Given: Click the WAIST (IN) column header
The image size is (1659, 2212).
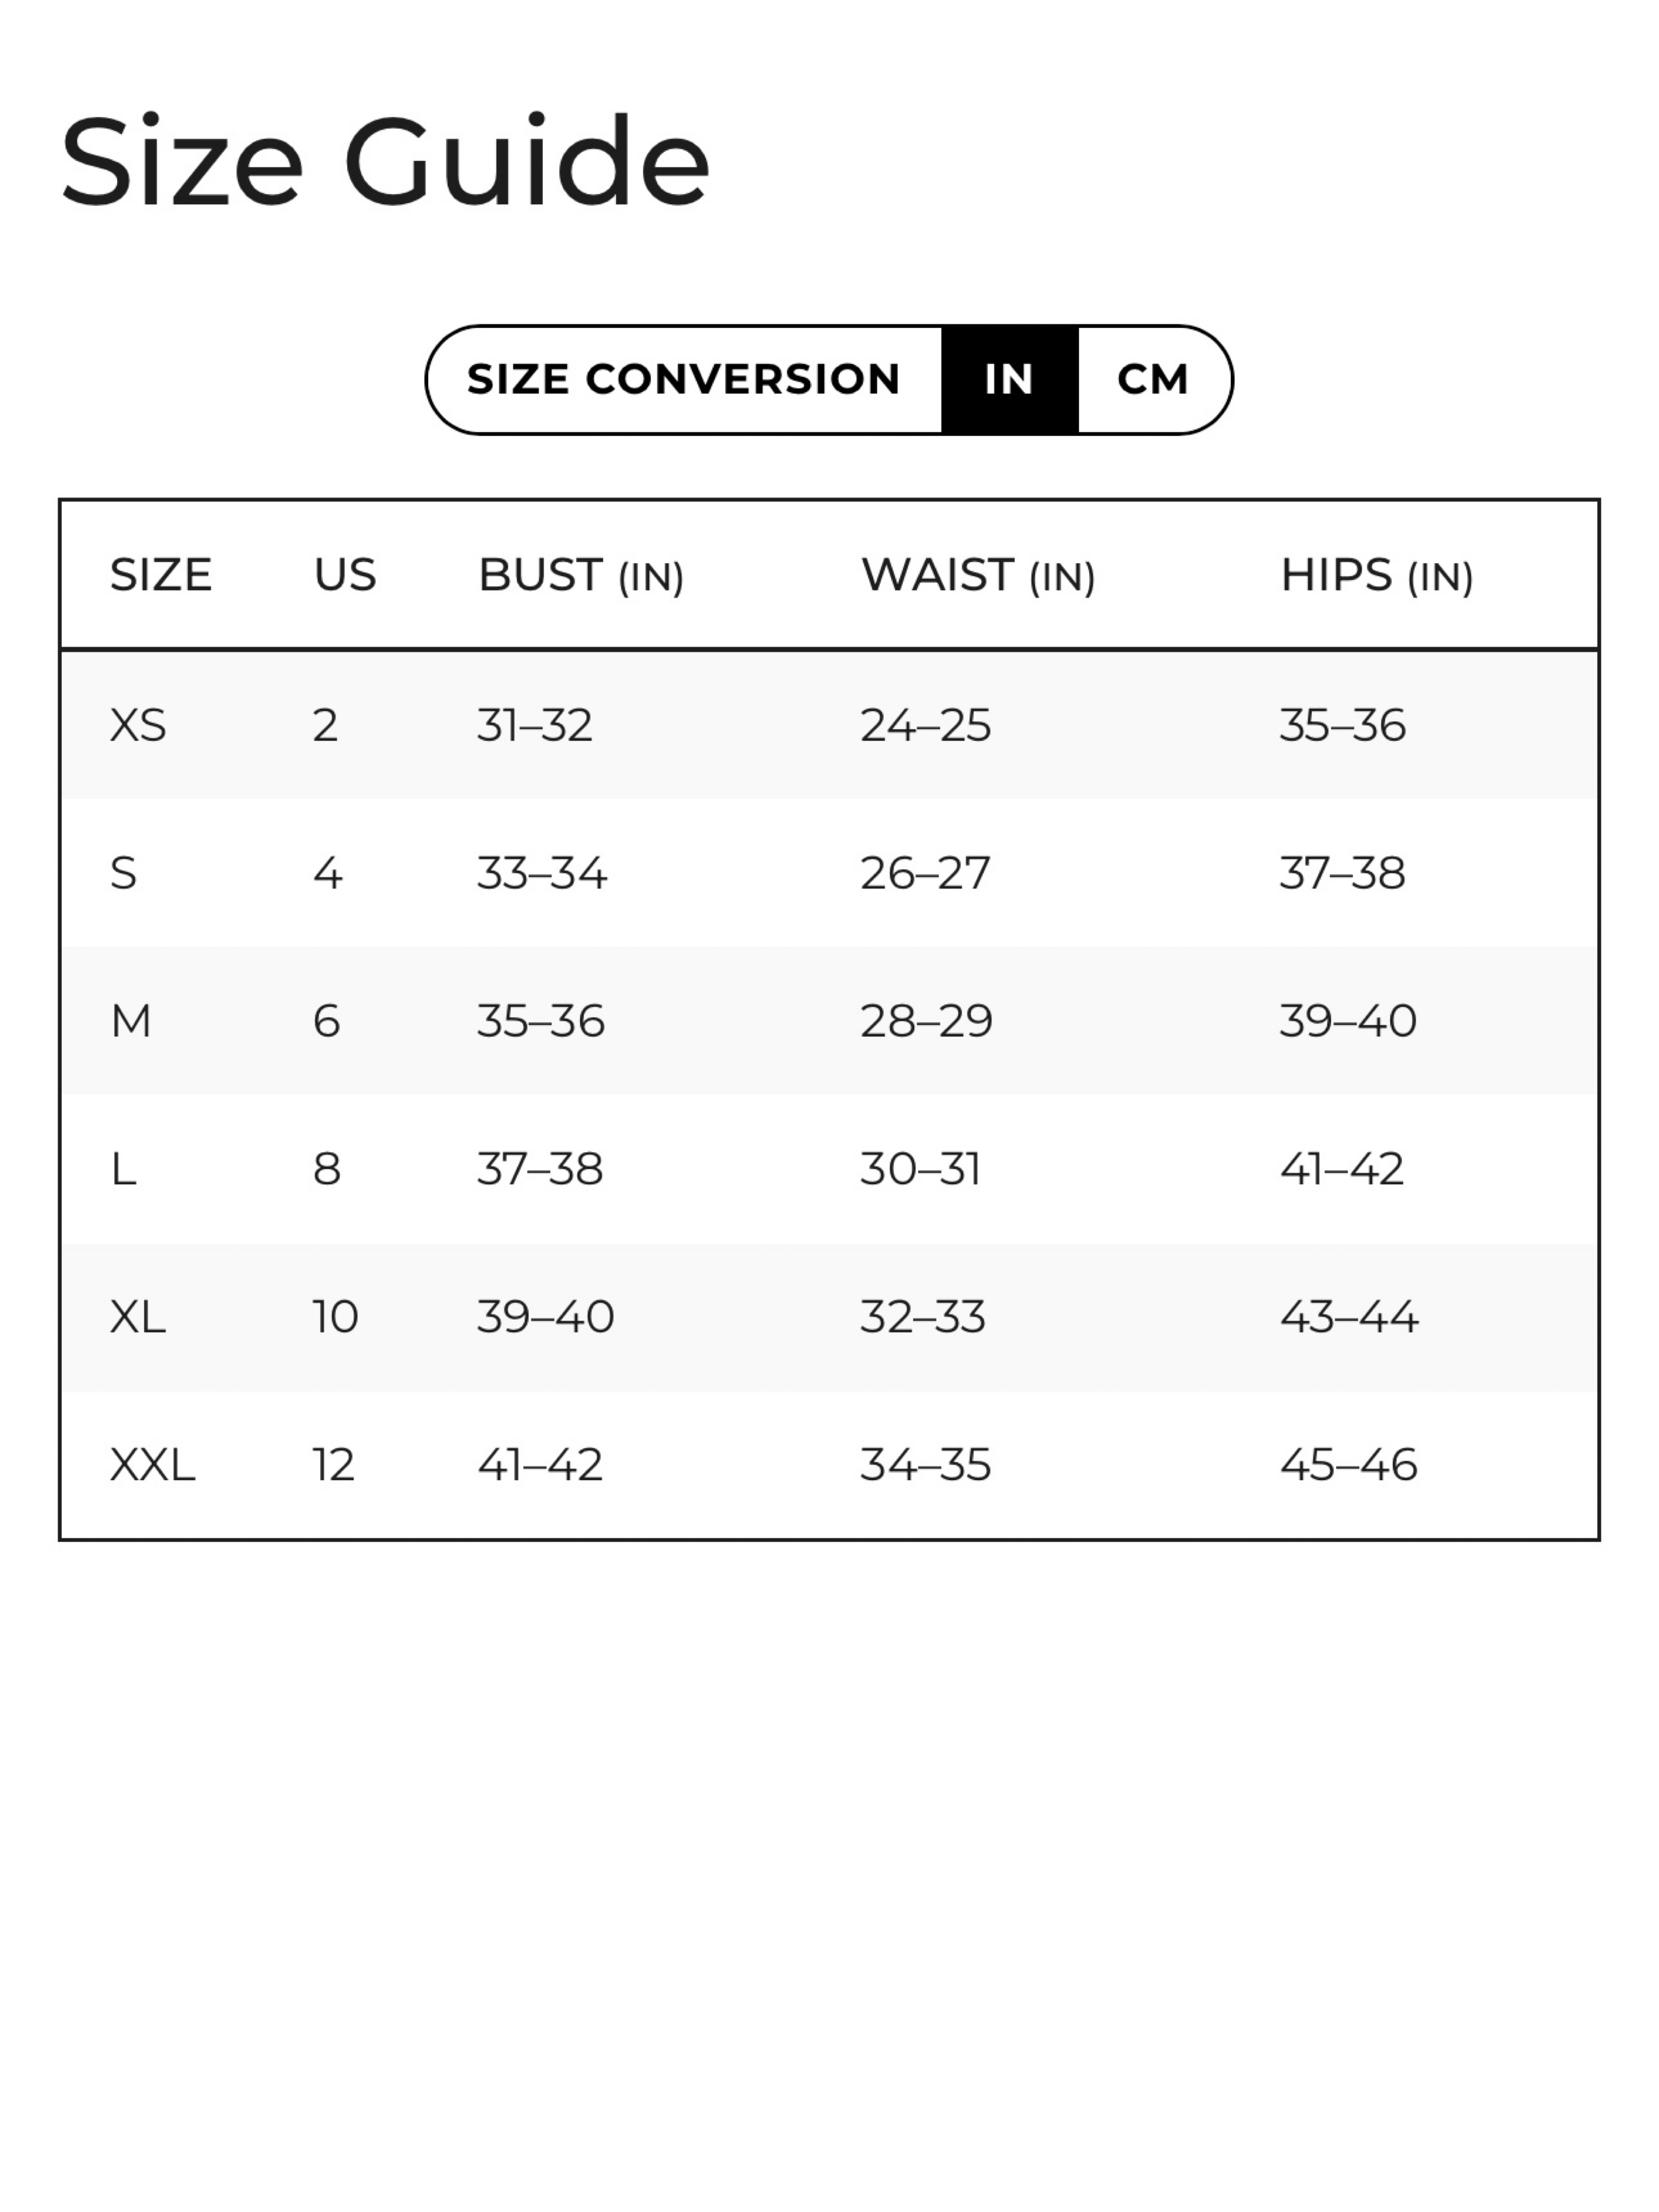Looking at the screenshot, I should [978, 576].
